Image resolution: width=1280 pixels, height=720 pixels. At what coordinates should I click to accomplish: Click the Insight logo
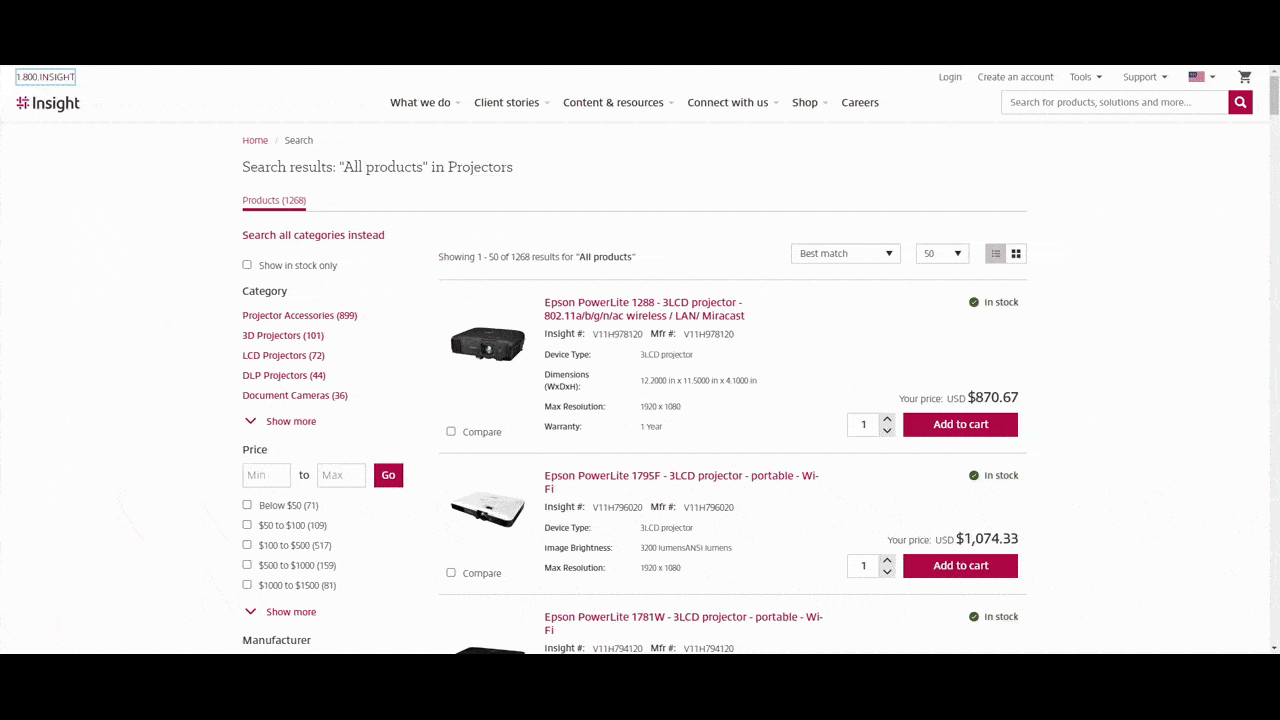(48, 103)
